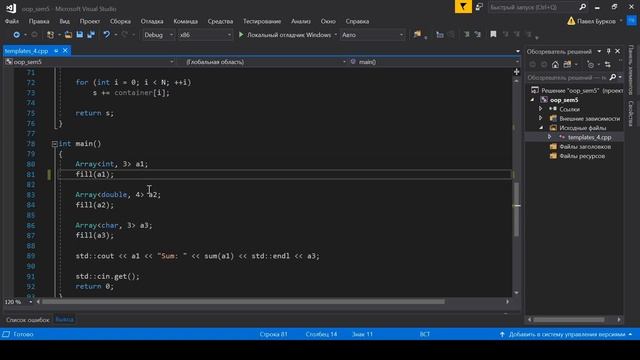Image resolution: width=640 pixels, height=360 pixels.
Task: Click the Save All toolbar icon
Action: (x=91, y=35)
